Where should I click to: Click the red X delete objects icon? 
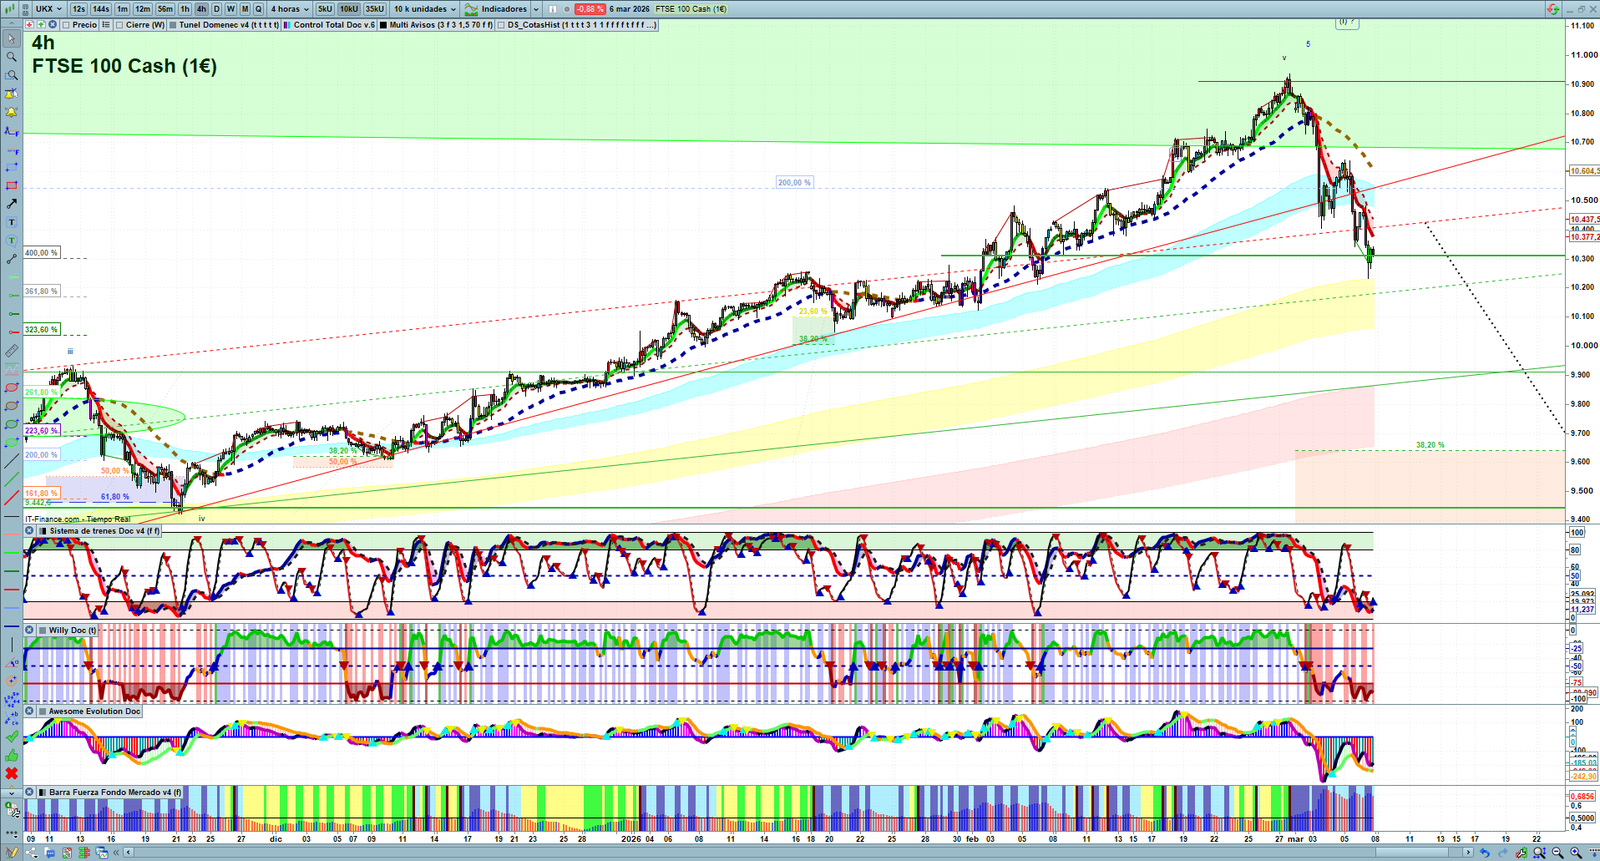12,773
